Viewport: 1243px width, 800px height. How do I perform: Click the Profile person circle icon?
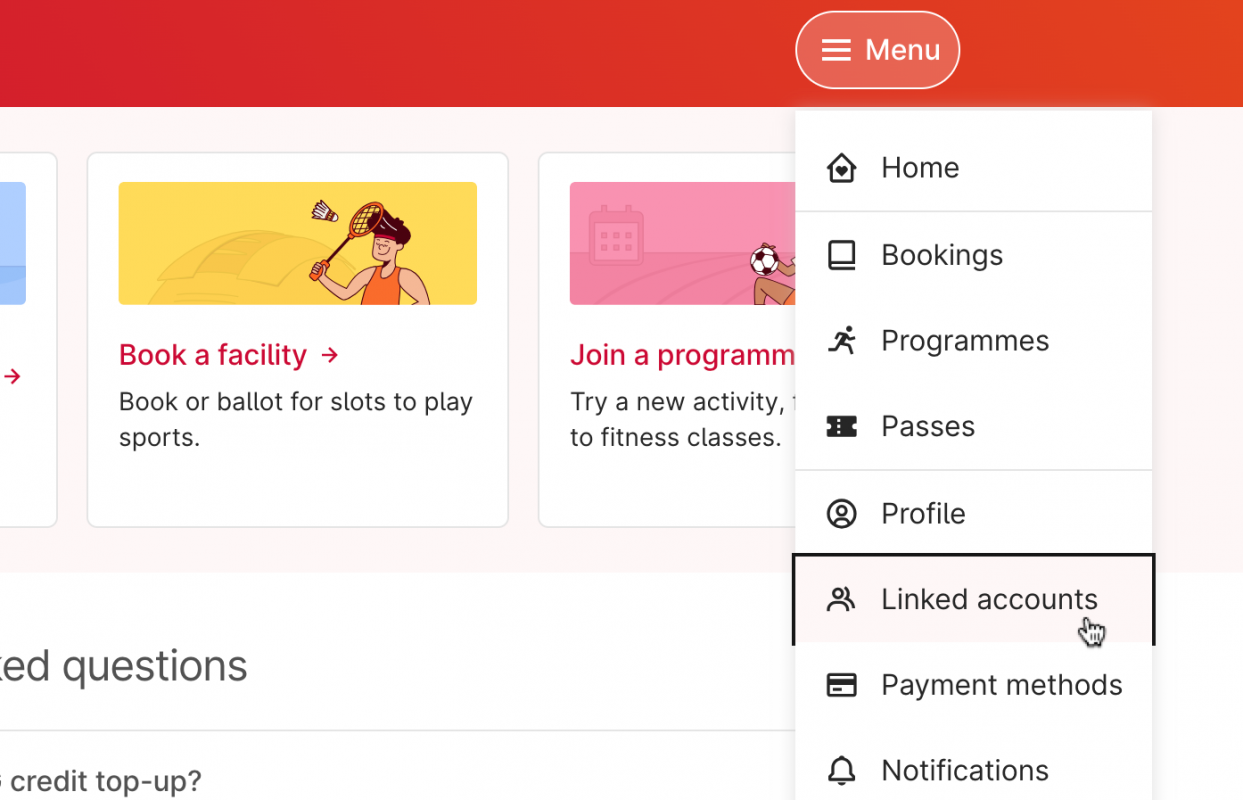[x=841, y=514]
